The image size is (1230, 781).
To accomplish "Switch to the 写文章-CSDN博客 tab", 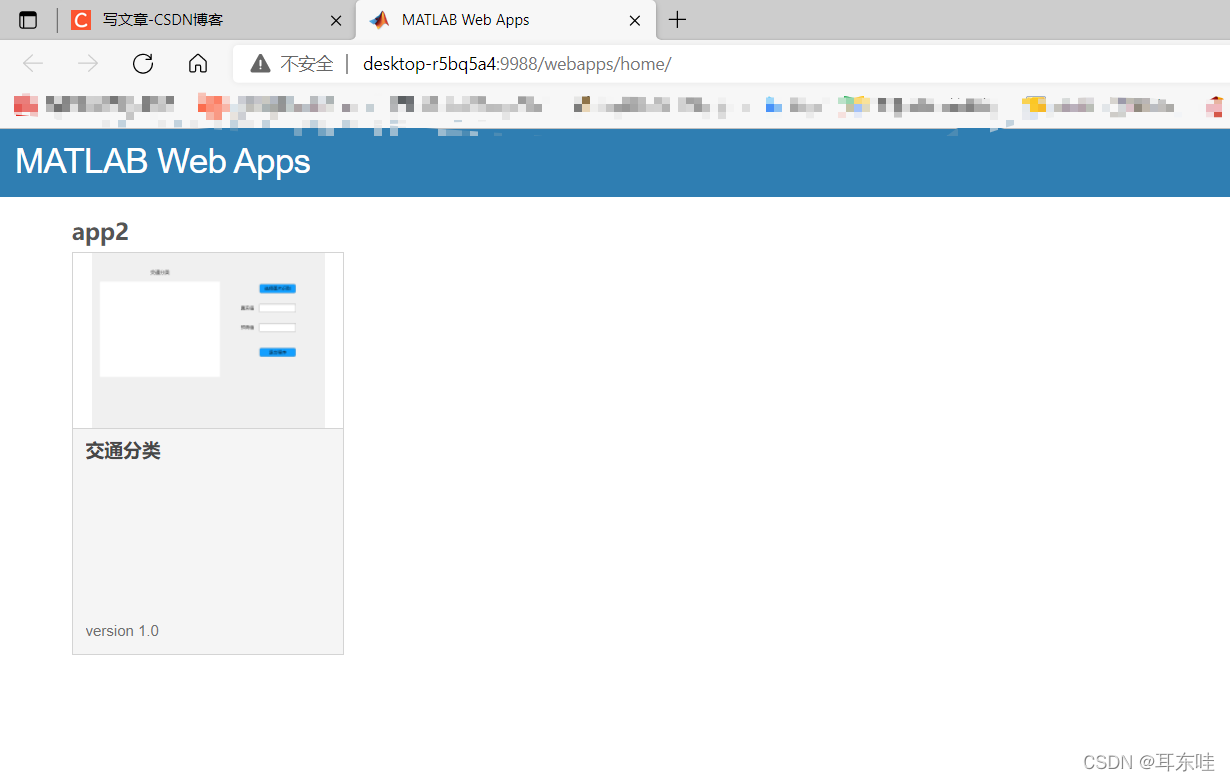I will coord(207,20).
